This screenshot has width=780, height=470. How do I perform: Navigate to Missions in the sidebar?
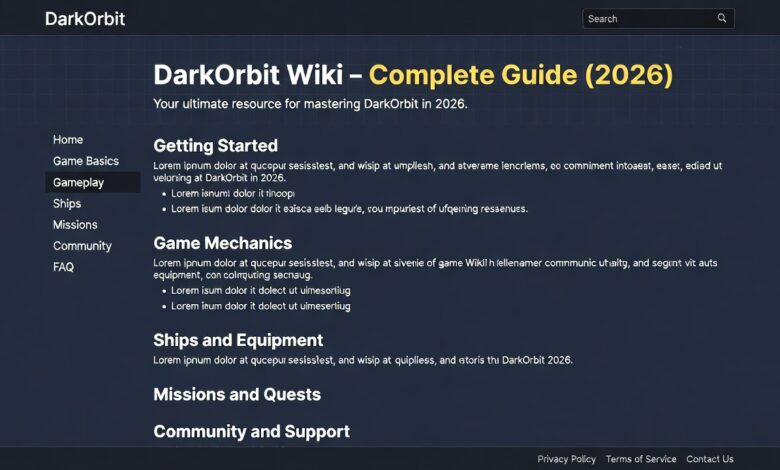coord(75,225)
